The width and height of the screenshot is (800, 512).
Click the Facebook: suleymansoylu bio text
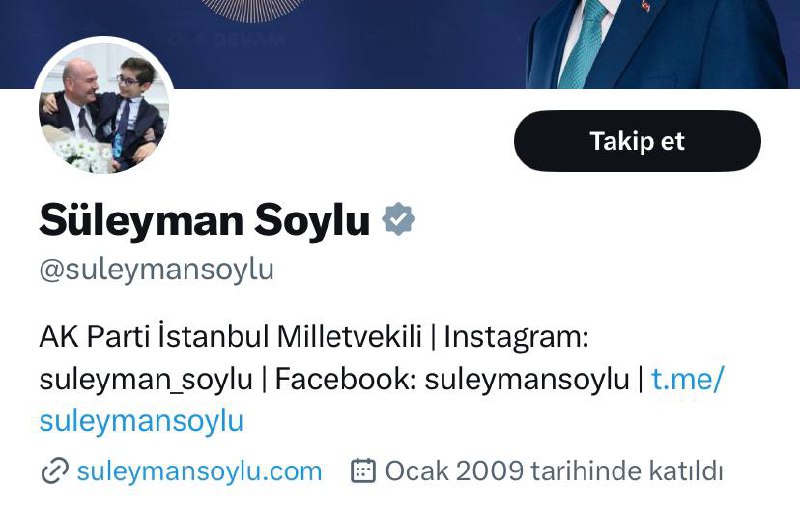[452, 379]
